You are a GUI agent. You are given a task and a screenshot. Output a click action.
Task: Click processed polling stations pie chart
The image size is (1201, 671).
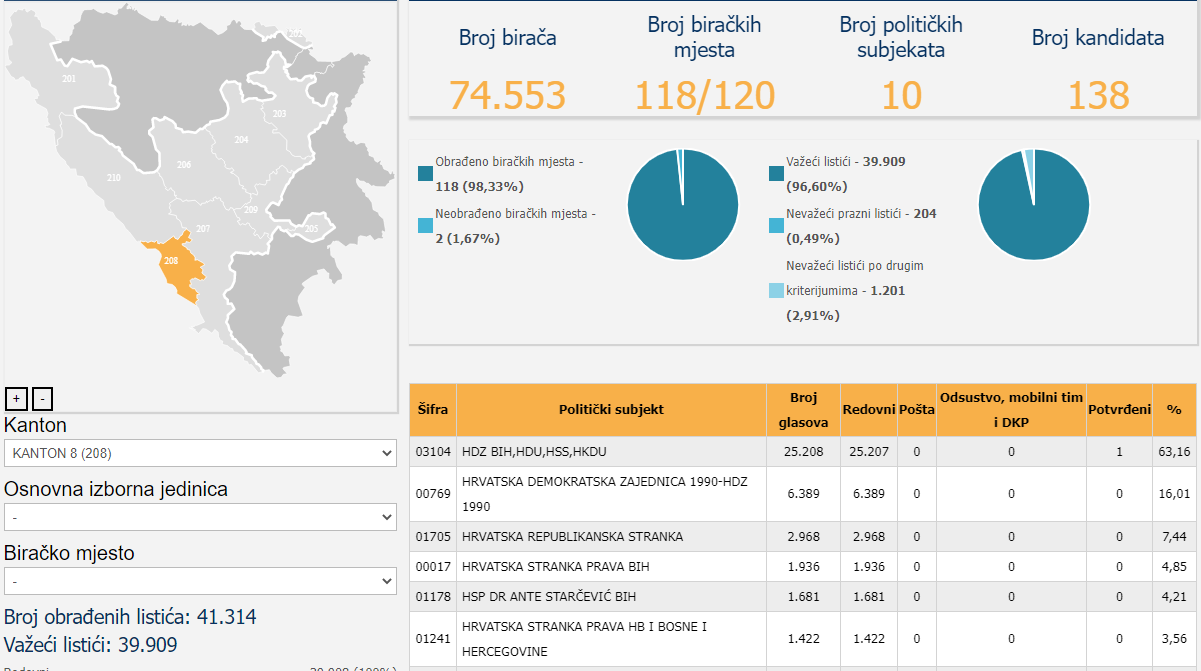683,204
